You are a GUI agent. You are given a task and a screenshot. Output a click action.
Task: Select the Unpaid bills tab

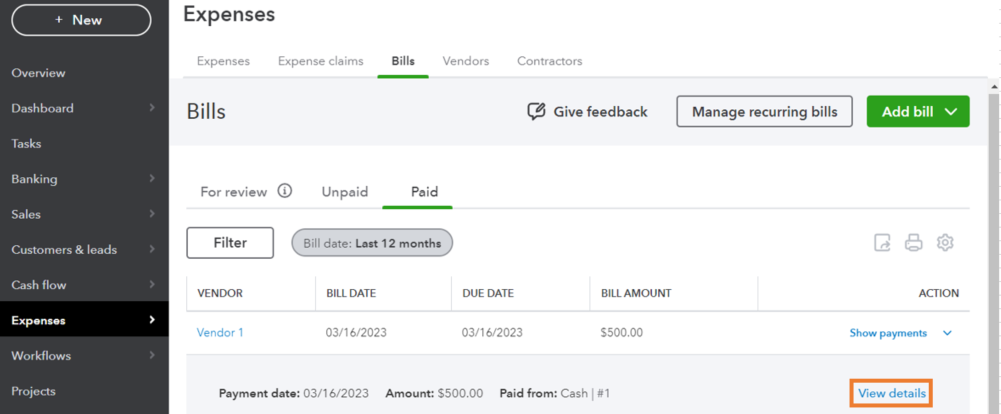pyautogui.click(x=345, y=192)
